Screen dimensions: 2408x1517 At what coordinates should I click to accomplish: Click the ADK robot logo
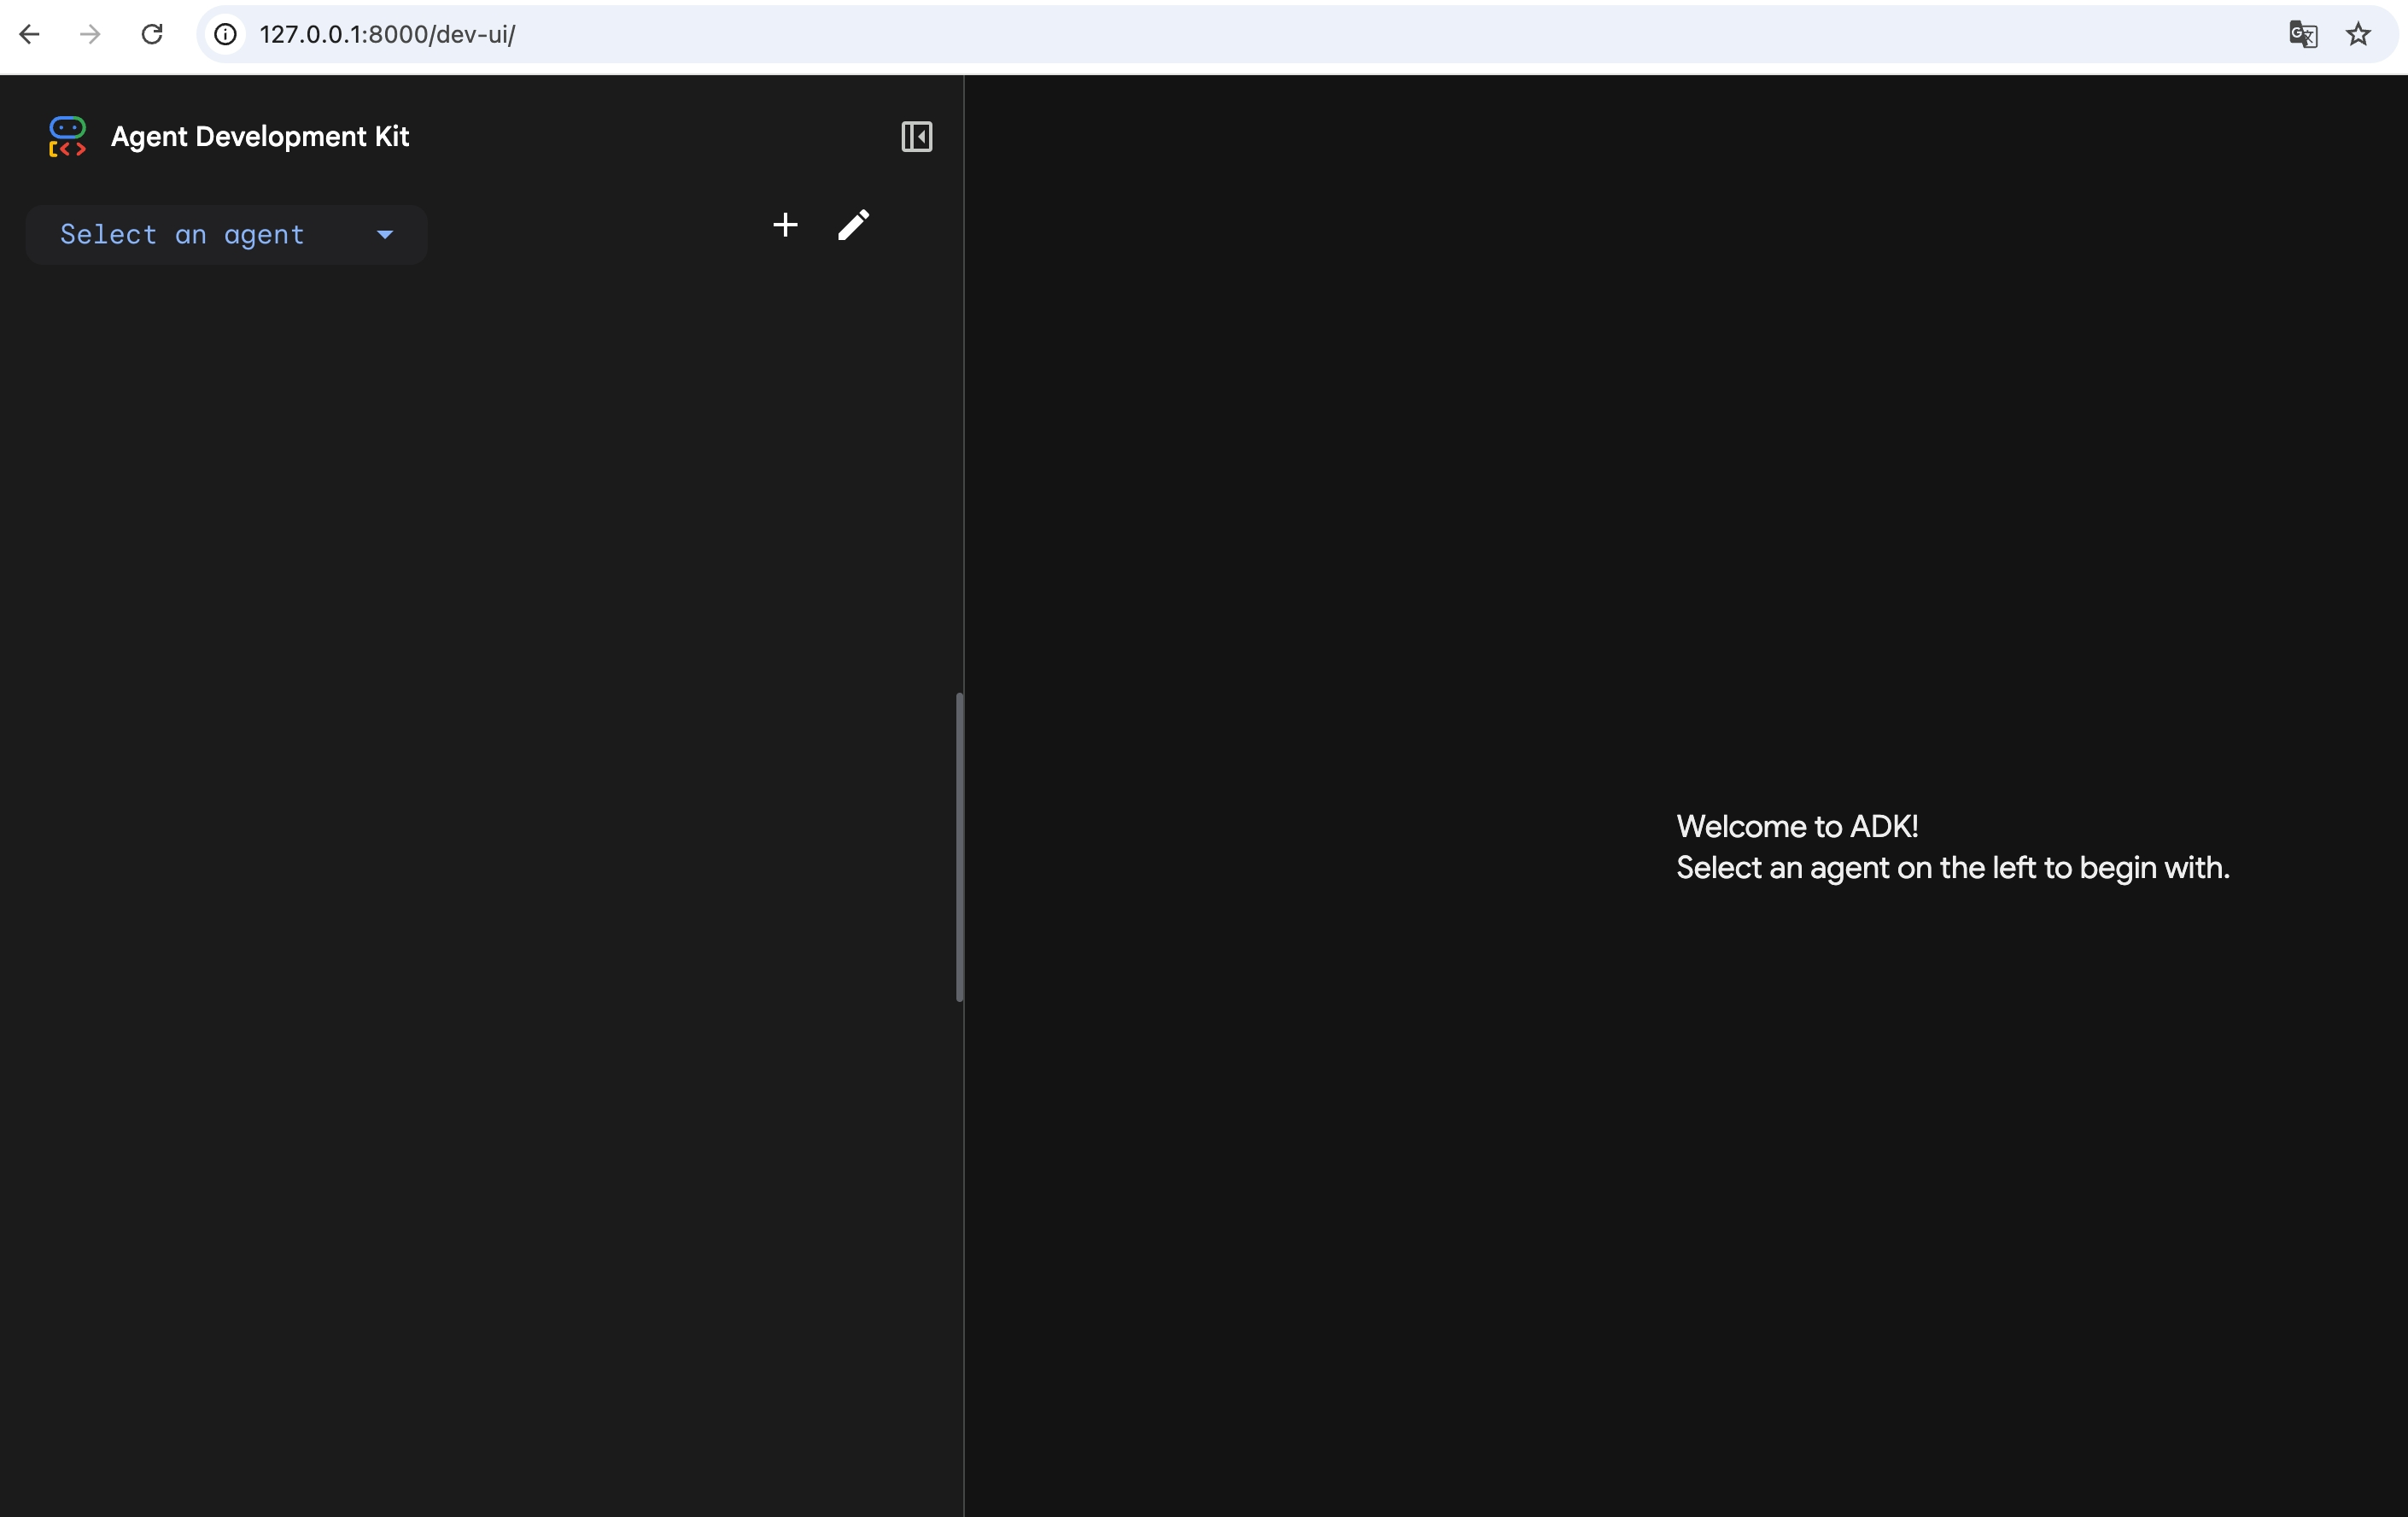pos(67,136)
